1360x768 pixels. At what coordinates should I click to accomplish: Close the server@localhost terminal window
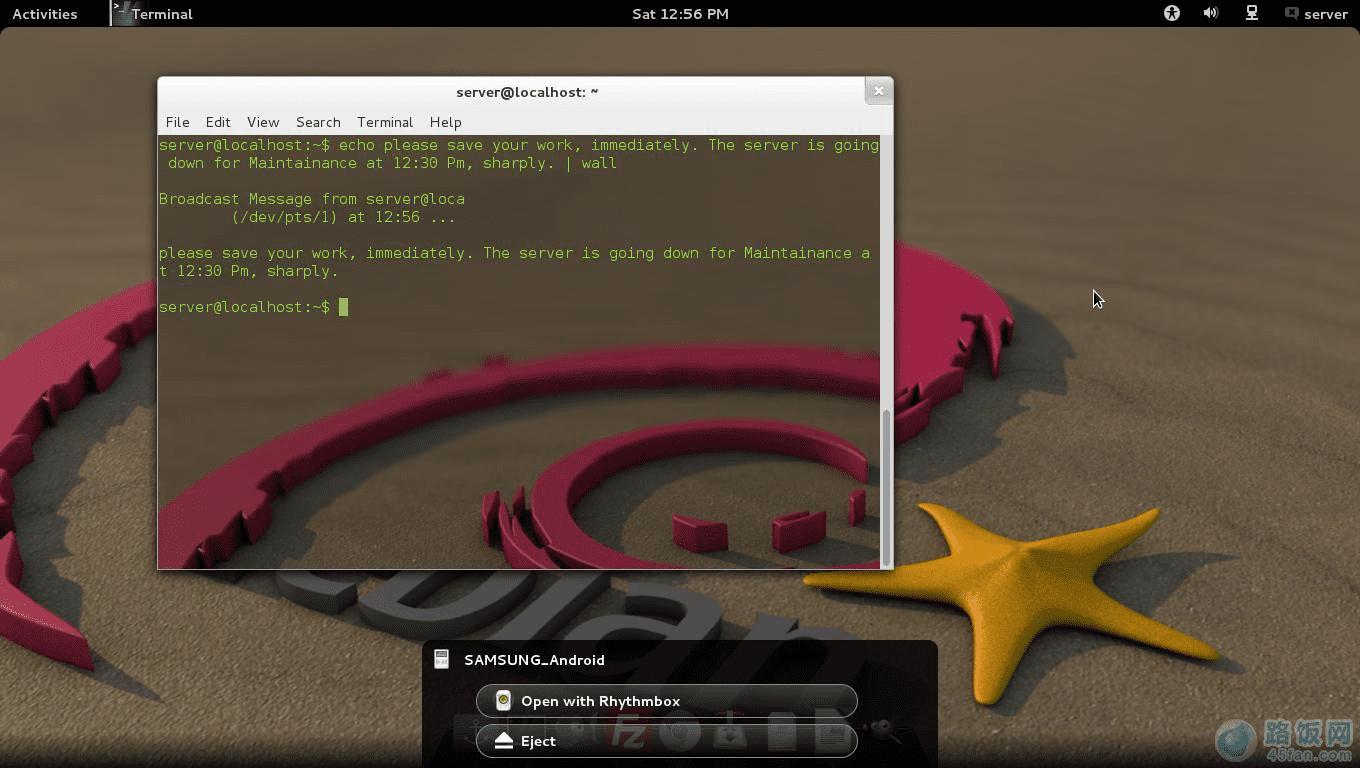[x=879, y=91]
